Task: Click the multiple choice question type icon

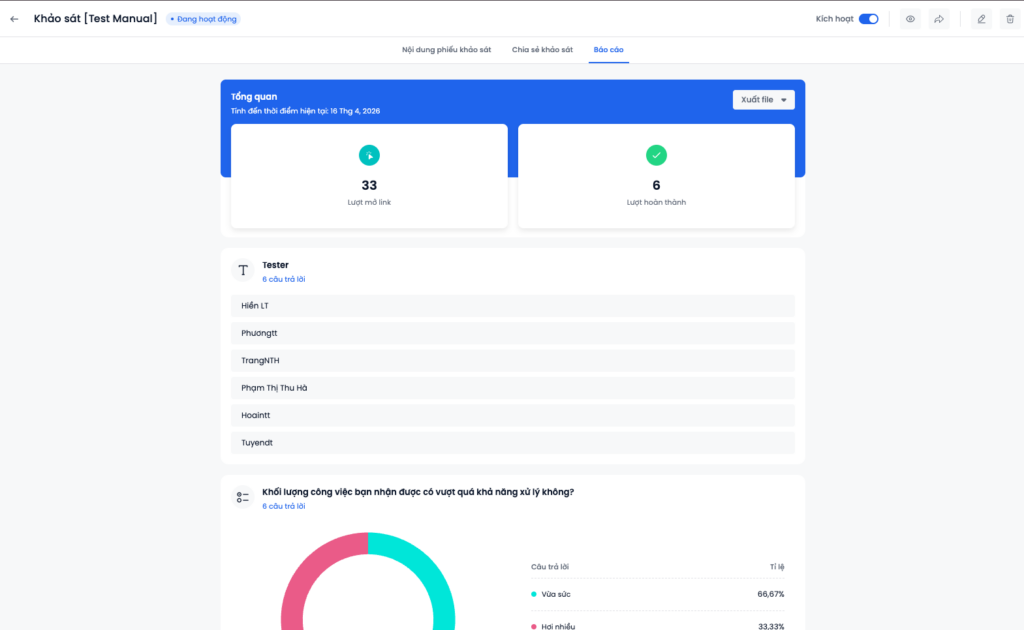Action: click(x=243, y=497)
